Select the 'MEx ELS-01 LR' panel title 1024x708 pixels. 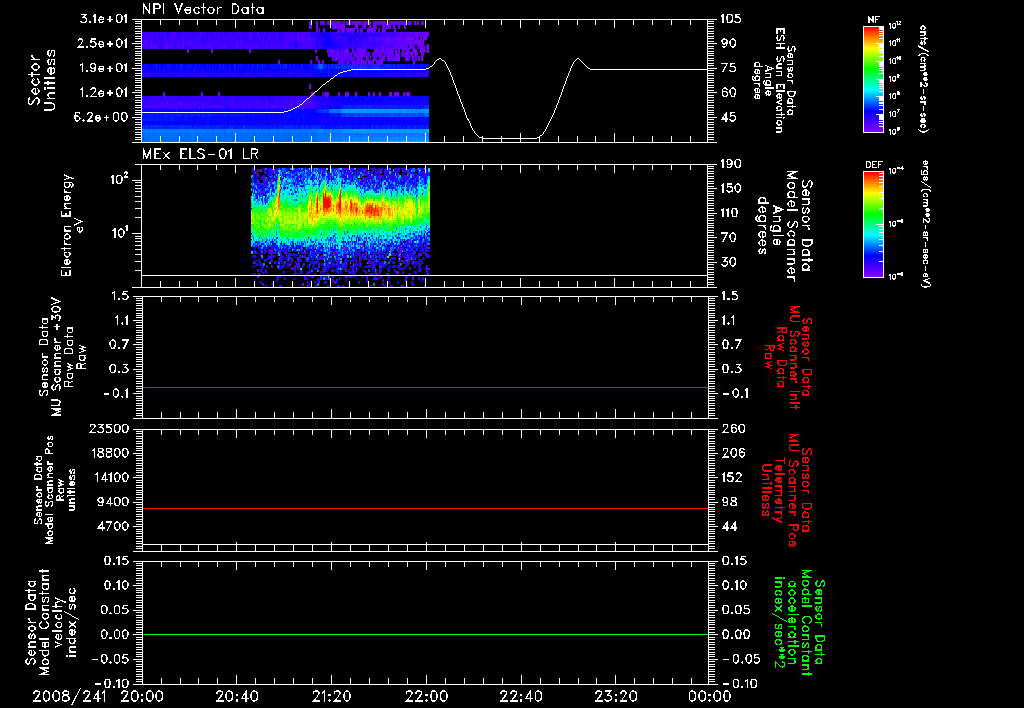(199, 154)
